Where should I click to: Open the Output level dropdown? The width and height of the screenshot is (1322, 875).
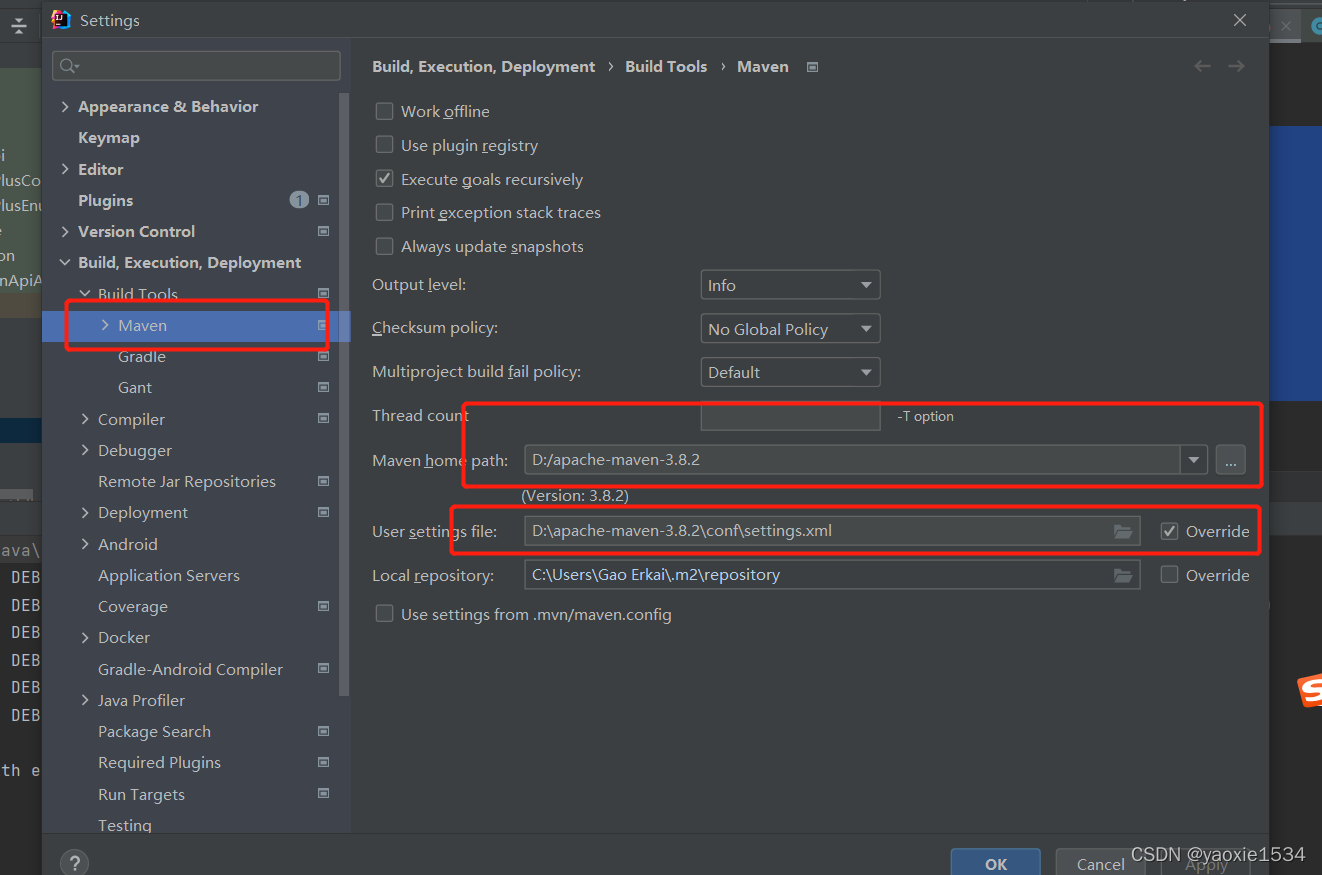tap(790, 285)
